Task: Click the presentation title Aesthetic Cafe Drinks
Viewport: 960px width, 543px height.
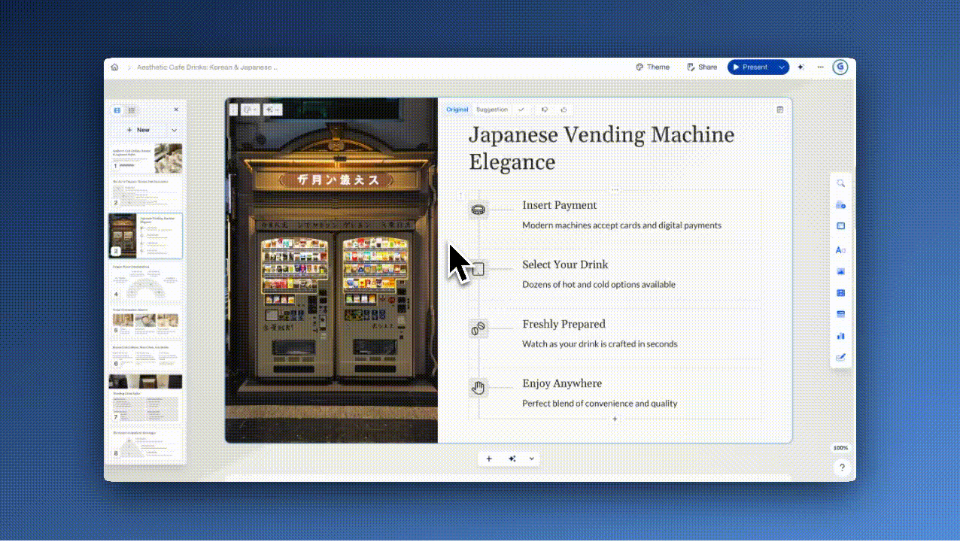Action: pos(207,67)
